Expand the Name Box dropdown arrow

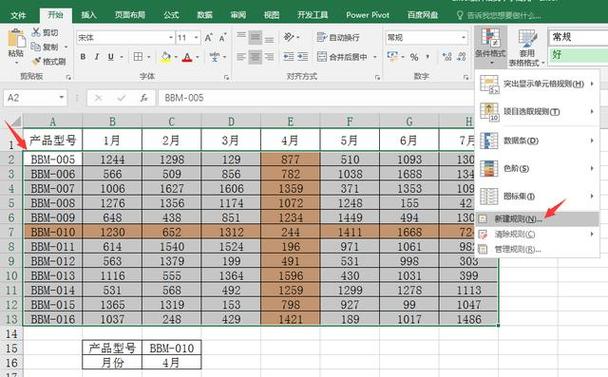point(61,97)
